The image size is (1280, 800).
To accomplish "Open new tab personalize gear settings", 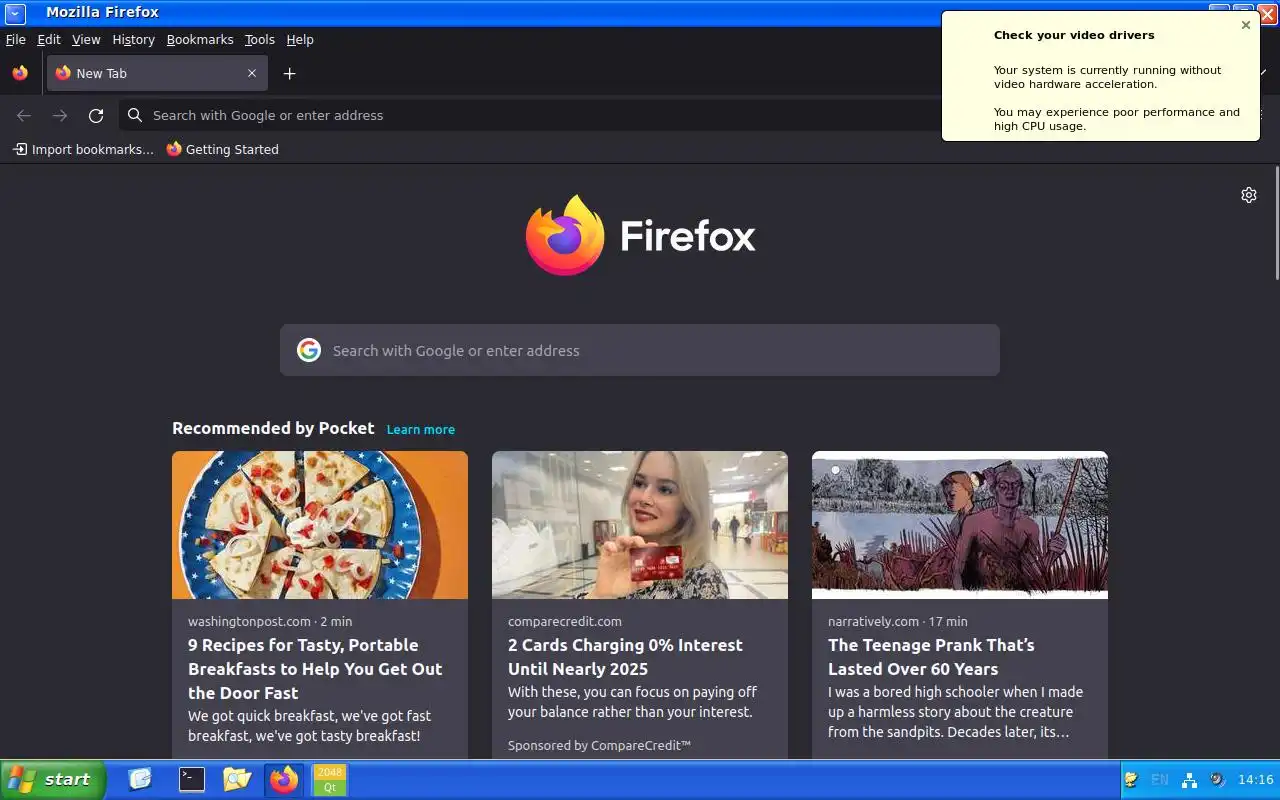I will click(1248, 195).
